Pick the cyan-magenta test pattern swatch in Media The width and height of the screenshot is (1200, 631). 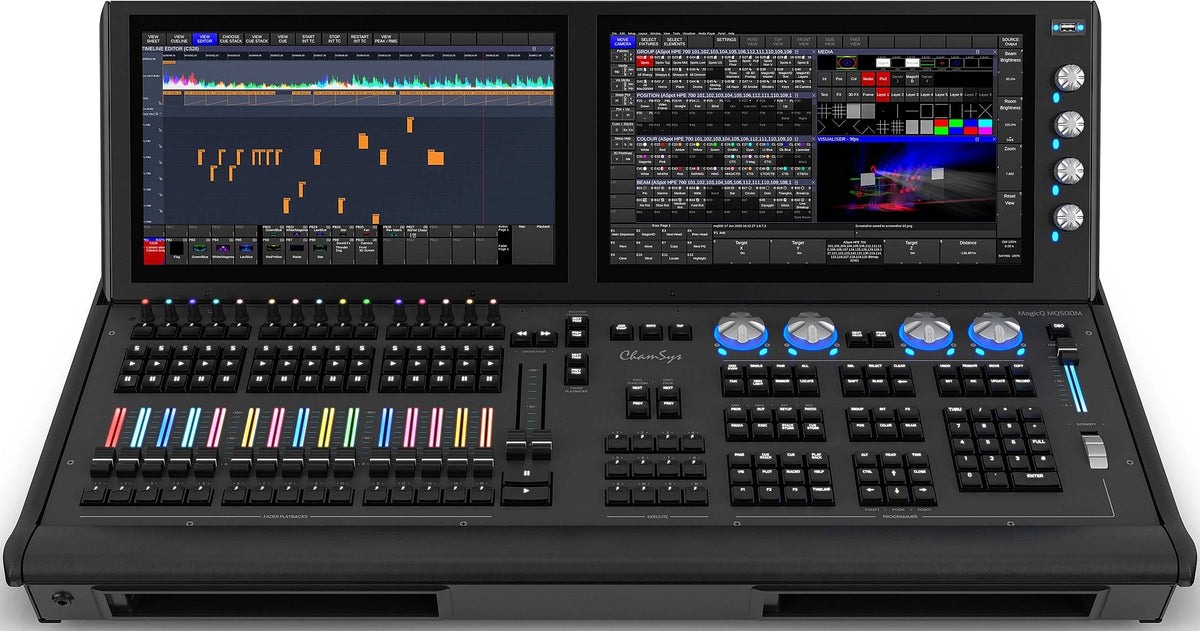coord(985,127)
